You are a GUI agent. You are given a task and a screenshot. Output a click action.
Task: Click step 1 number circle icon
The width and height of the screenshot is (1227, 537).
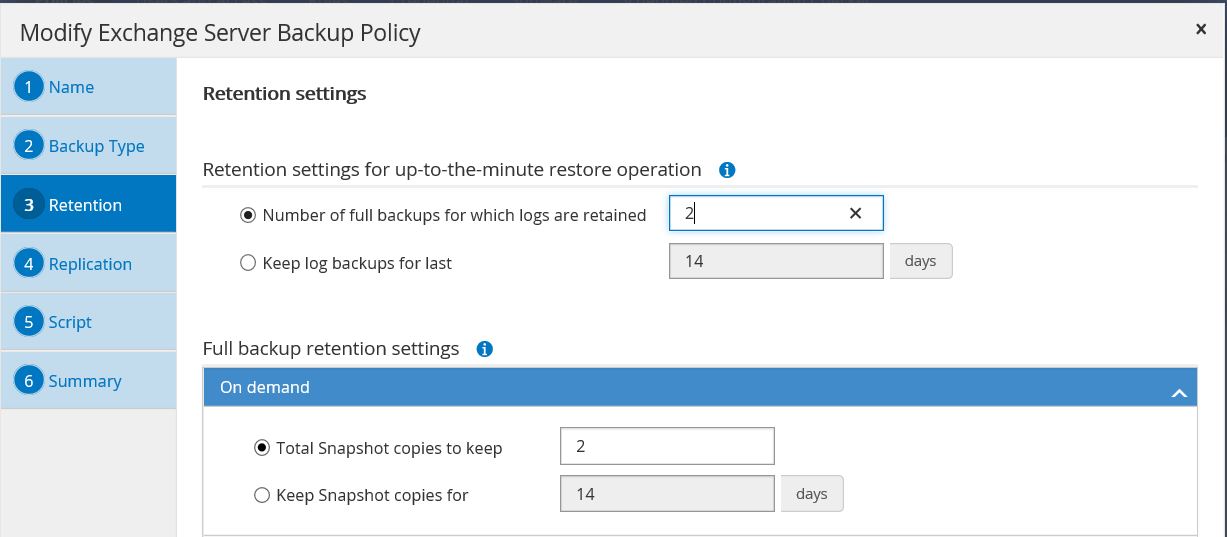(x=29, y=87)
